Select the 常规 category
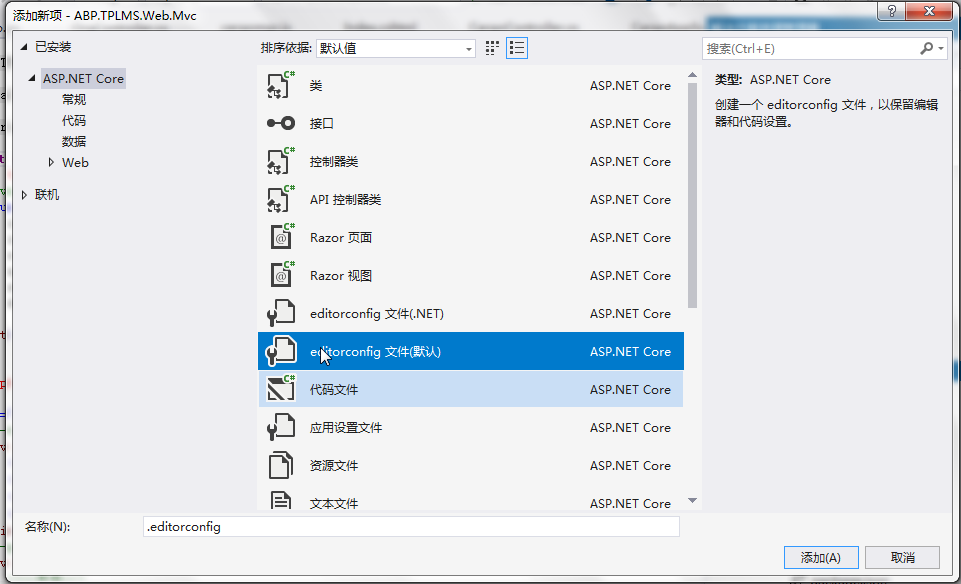The width and height of the screenshot is (961, 584). click(x=74, y=99)
